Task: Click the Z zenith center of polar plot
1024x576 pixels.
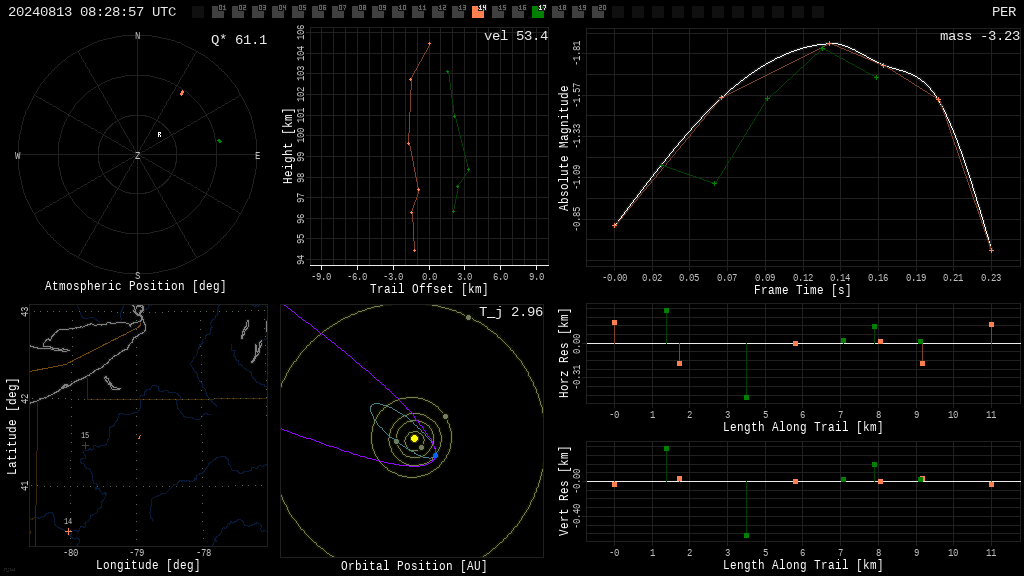Action: pos(137,155)
